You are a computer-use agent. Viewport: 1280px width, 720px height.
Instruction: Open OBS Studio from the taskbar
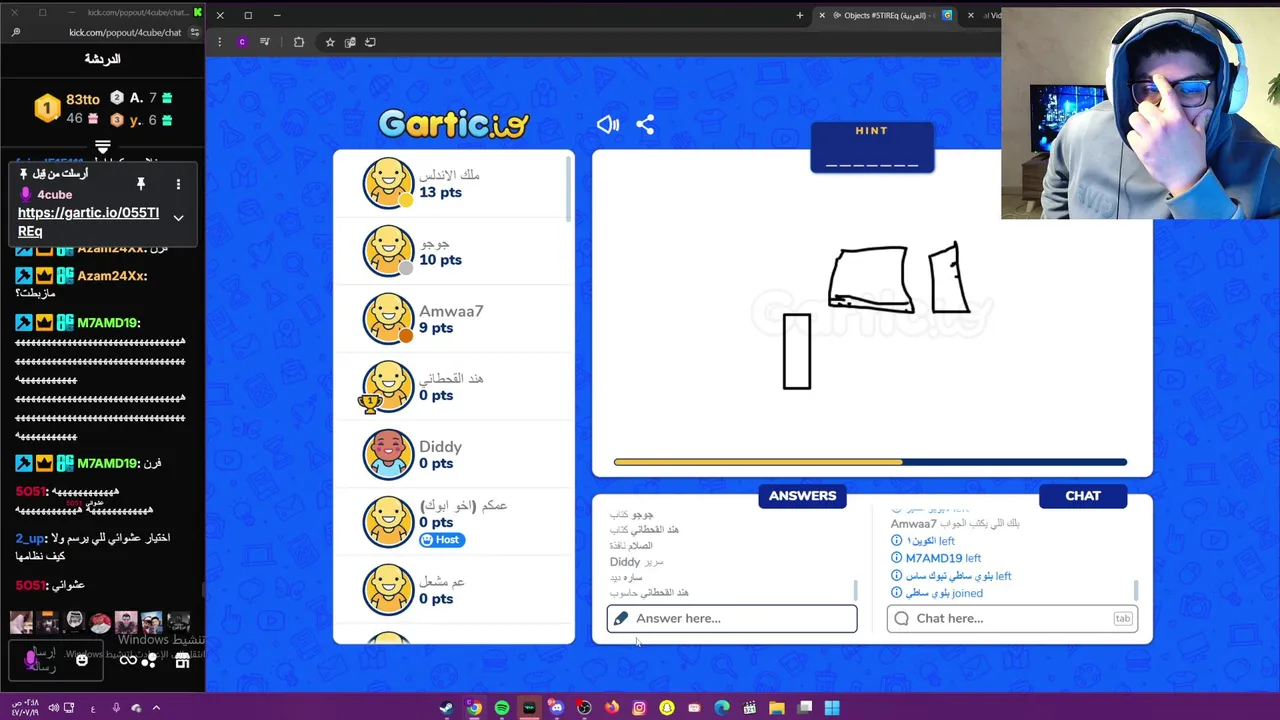click(584, 708)
